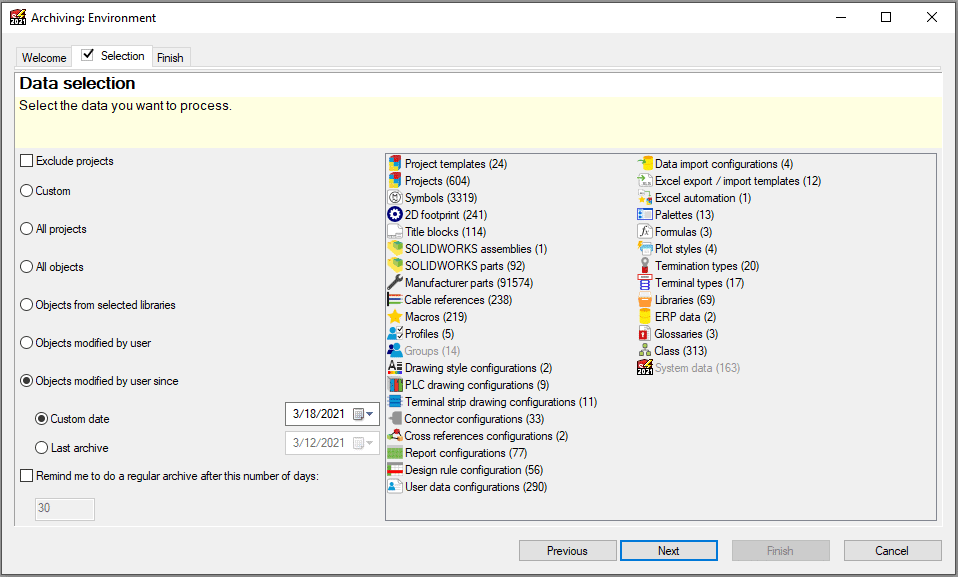Image resolution: width=958 pixels, height=577 pixels.
Task: Select the Formulas fx icon
Action: tap(645, 232)
